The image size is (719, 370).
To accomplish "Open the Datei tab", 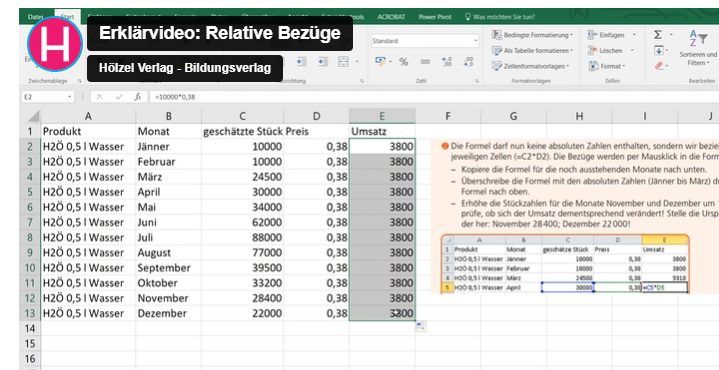I will point(35,17).
